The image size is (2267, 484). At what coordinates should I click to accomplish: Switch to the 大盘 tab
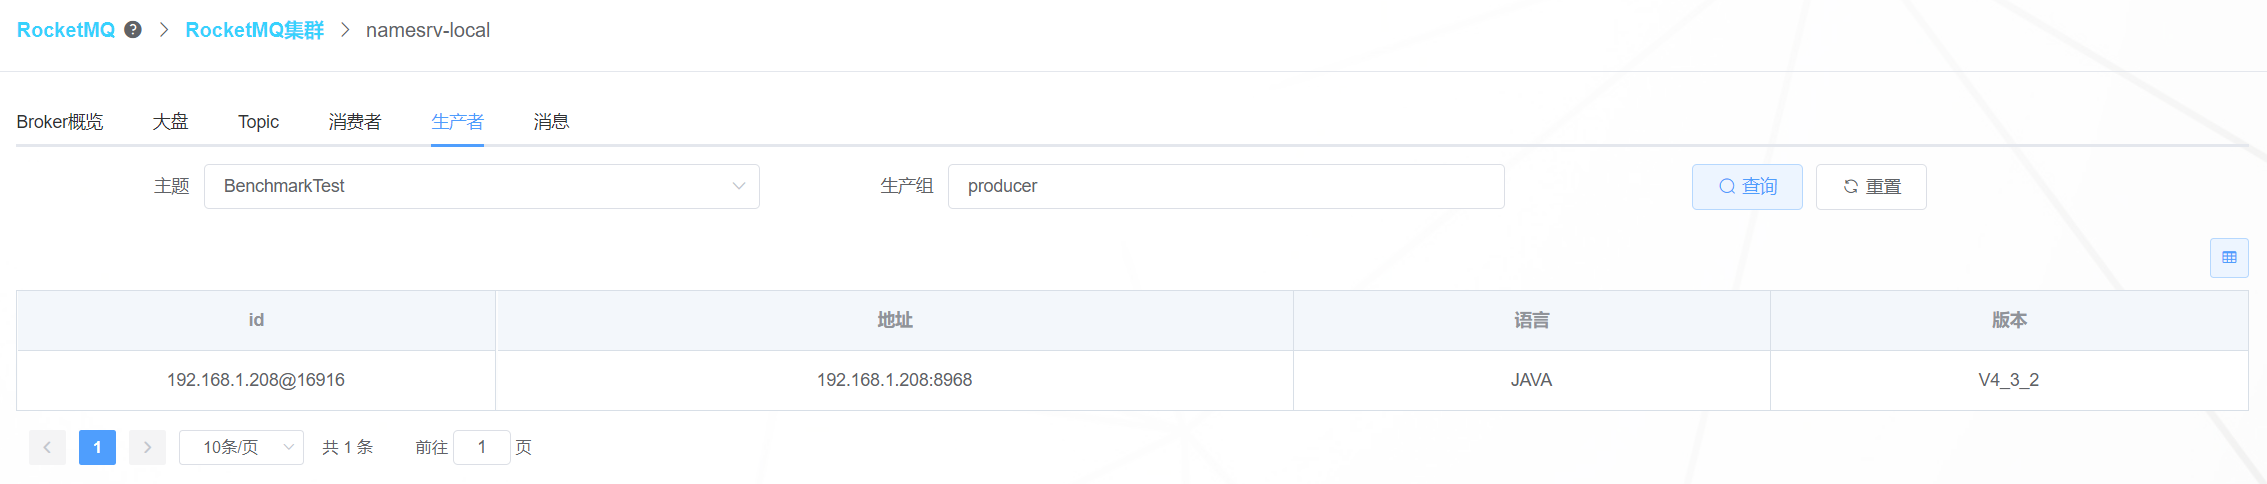point(170,122)
